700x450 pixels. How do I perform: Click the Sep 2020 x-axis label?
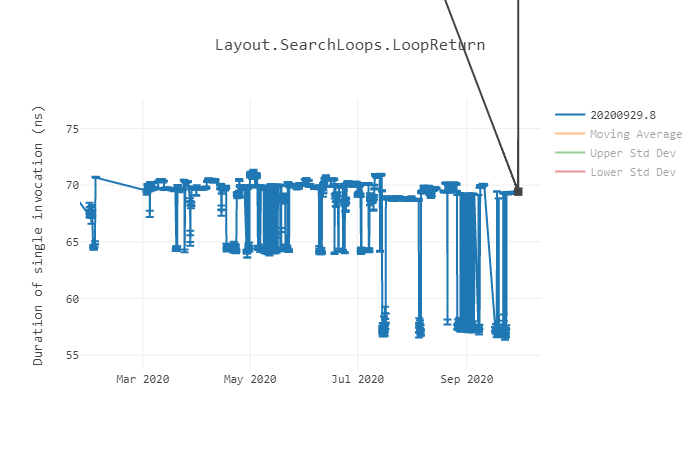pyautogui.click(x=467, y=379)
